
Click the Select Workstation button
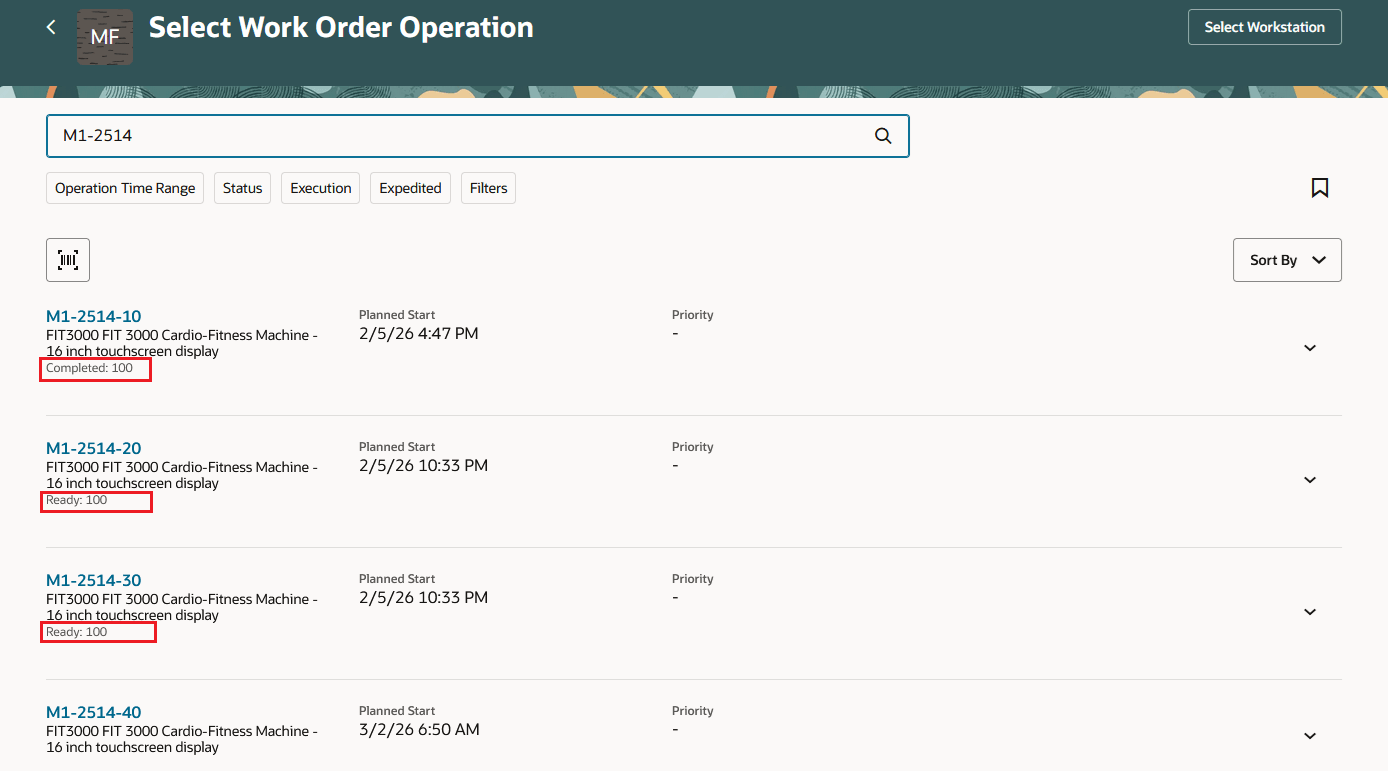[1264, 27]
